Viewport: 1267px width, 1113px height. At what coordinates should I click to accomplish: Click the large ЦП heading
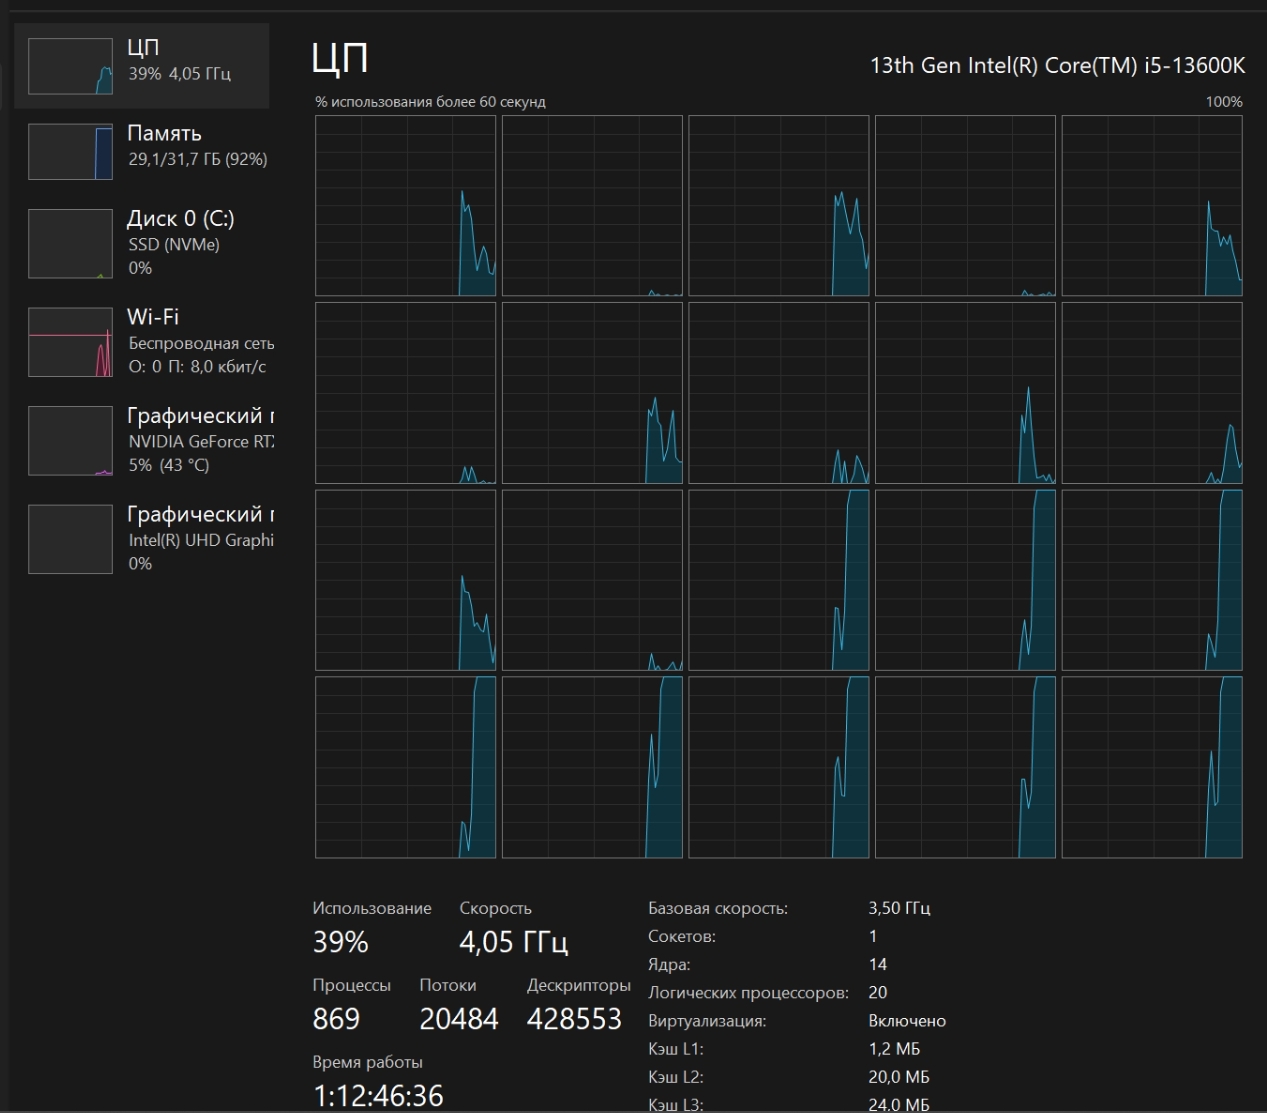coord(340,59)
